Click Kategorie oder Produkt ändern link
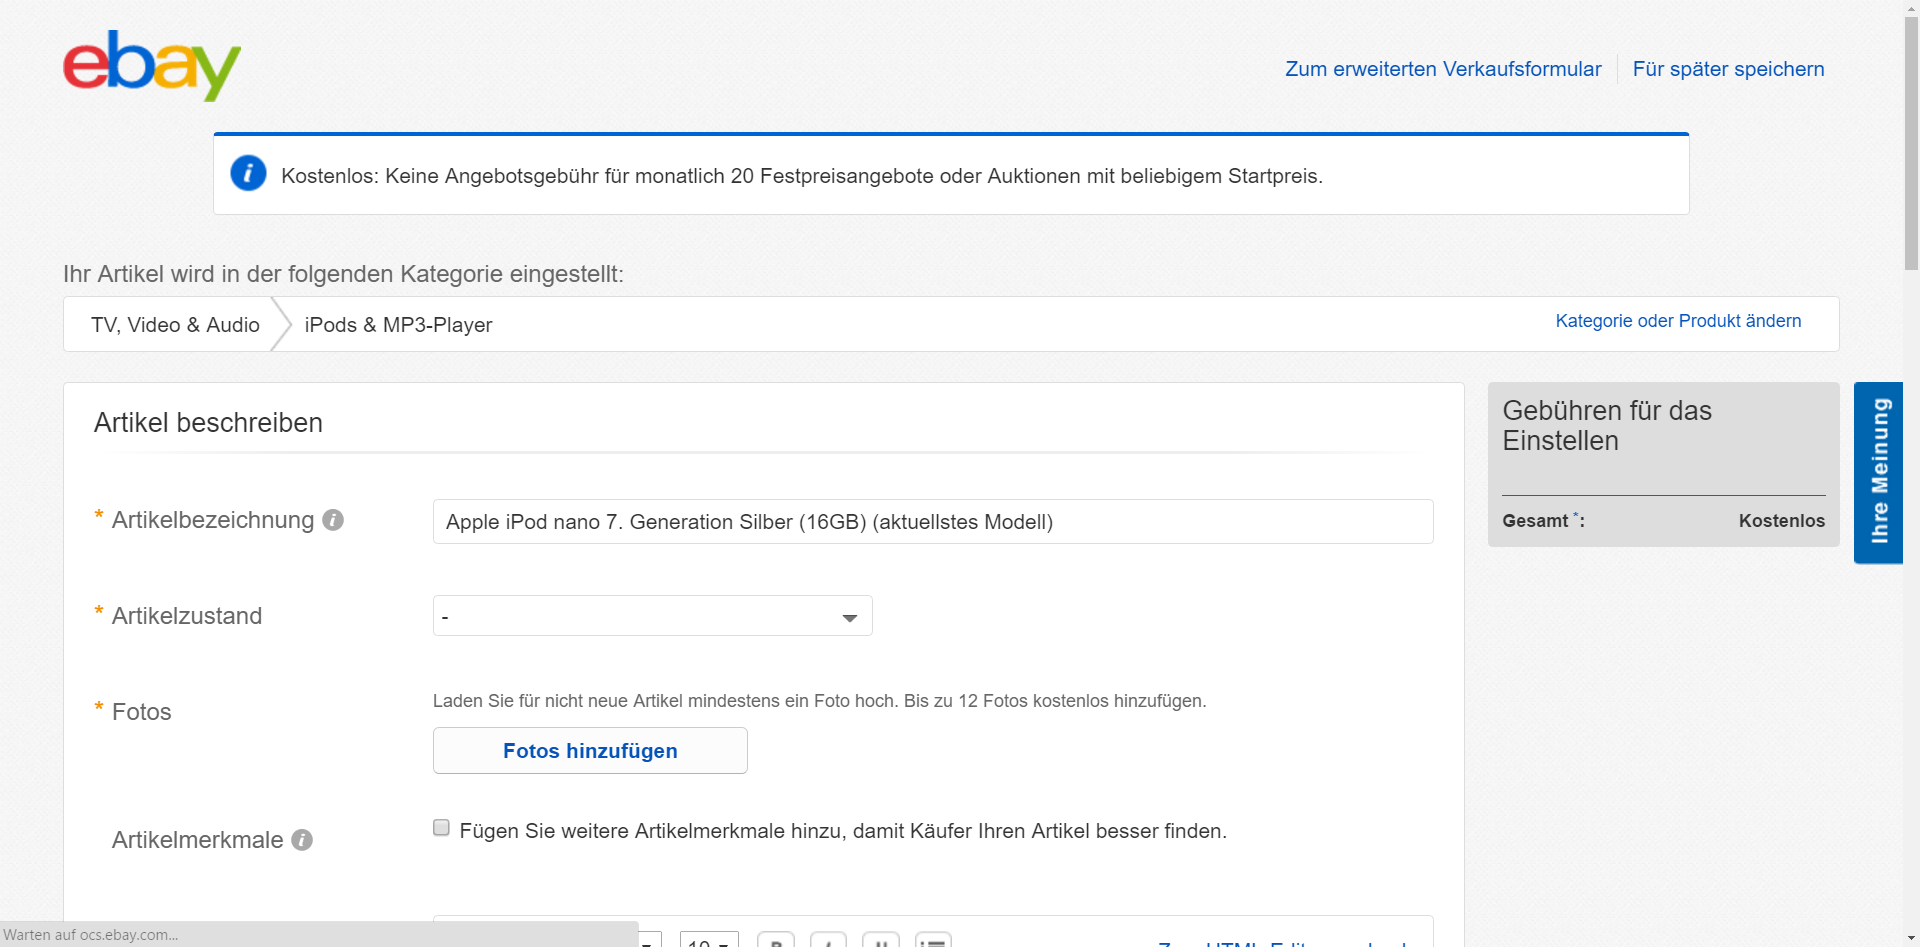The image size is (1920, 947). (x=1678, y=321)
